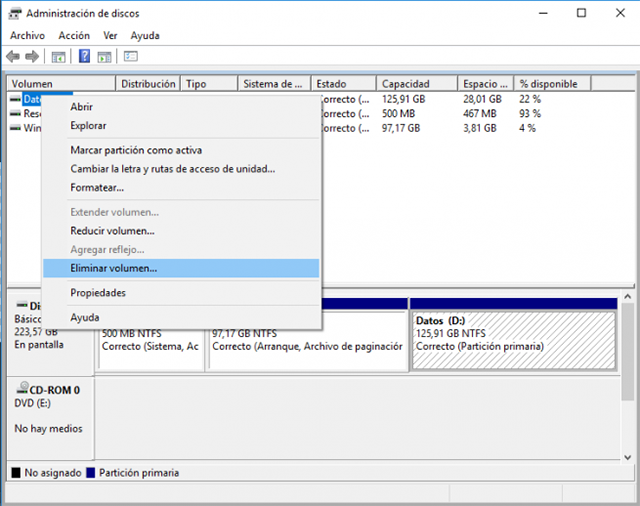Click the scrollbar up arrow in disk pane

coord(627,297)
